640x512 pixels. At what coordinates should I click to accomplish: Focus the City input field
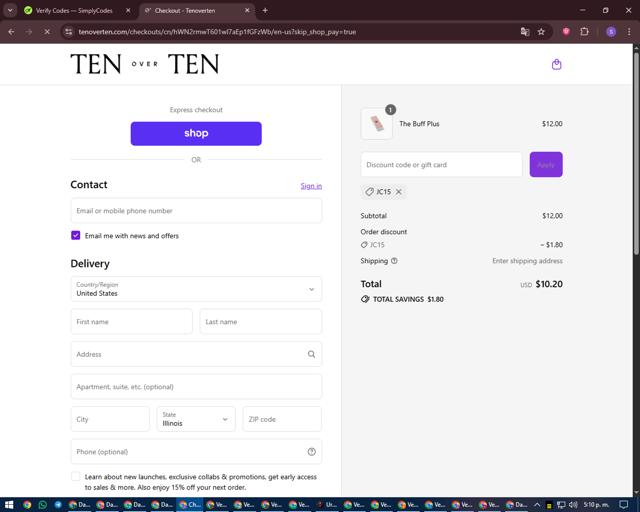coord(110,419)
